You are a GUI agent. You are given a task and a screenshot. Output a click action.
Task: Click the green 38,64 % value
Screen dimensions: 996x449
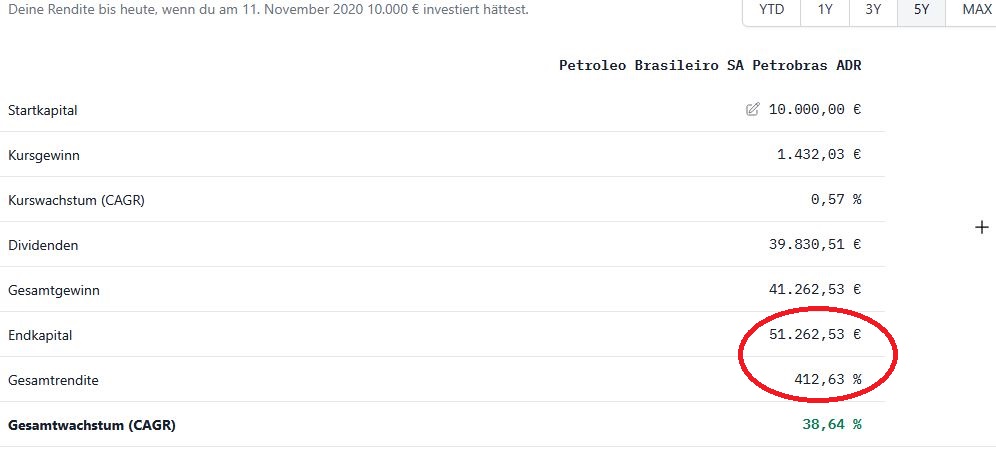click(831, 425)
